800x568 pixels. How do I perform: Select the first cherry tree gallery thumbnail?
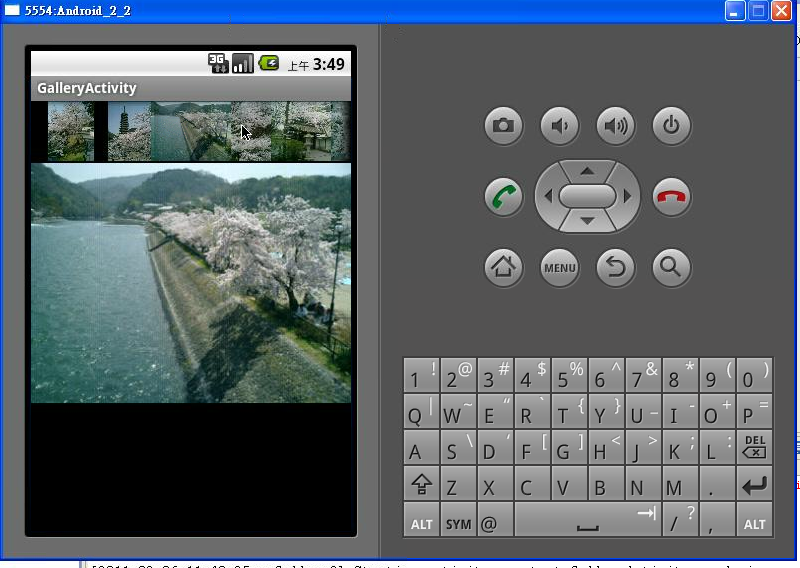pos(71,132)
